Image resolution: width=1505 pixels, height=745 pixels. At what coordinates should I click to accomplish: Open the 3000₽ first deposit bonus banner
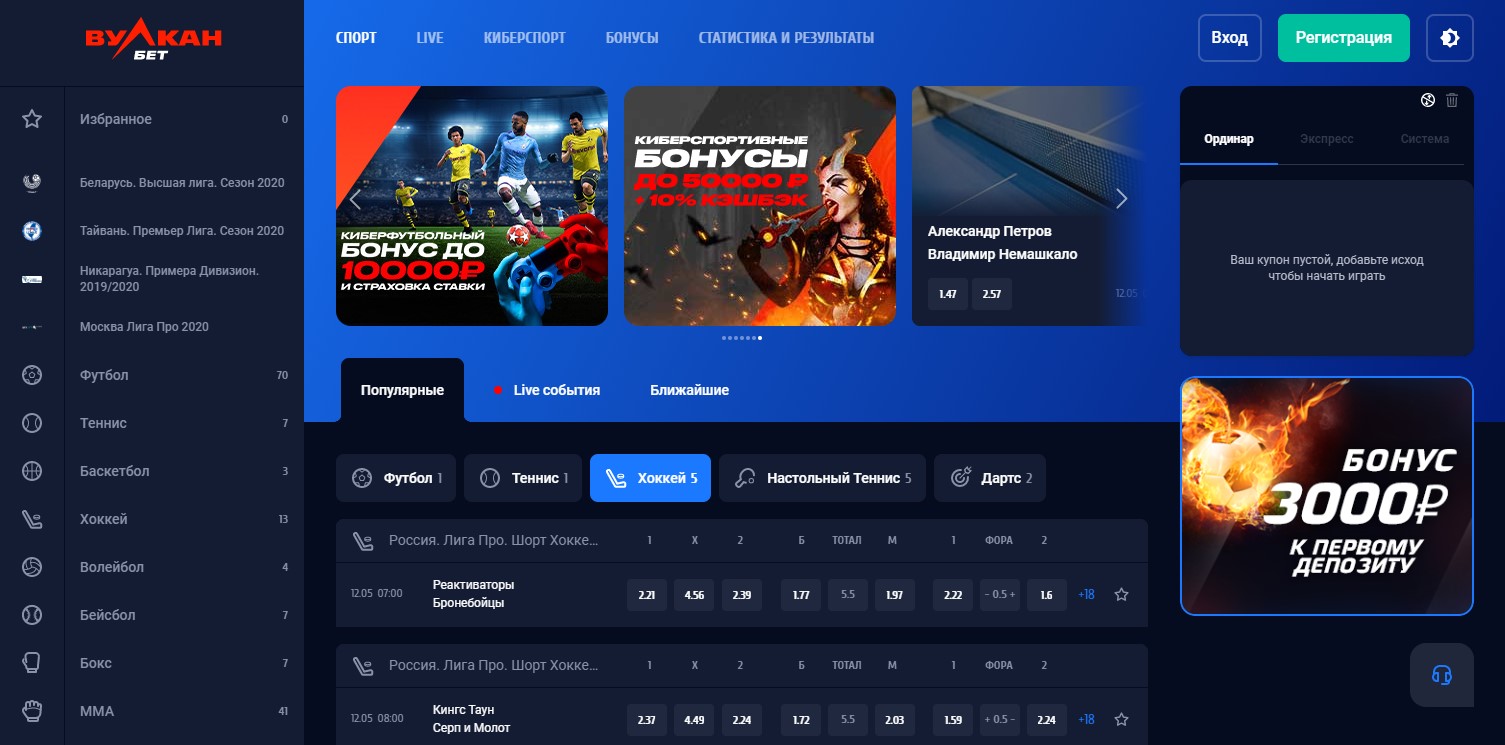[x=1326, y=496]
